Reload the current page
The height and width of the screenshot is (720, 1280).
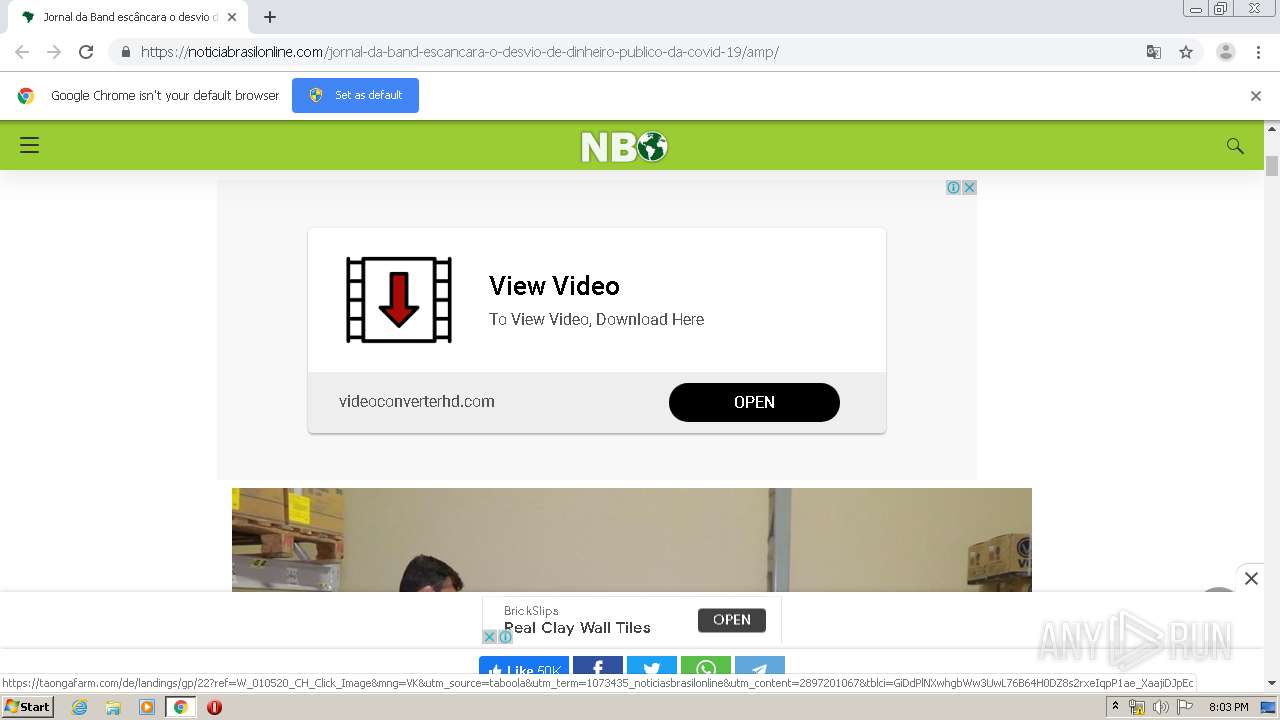pyautogui.click(x=86, y=52)
